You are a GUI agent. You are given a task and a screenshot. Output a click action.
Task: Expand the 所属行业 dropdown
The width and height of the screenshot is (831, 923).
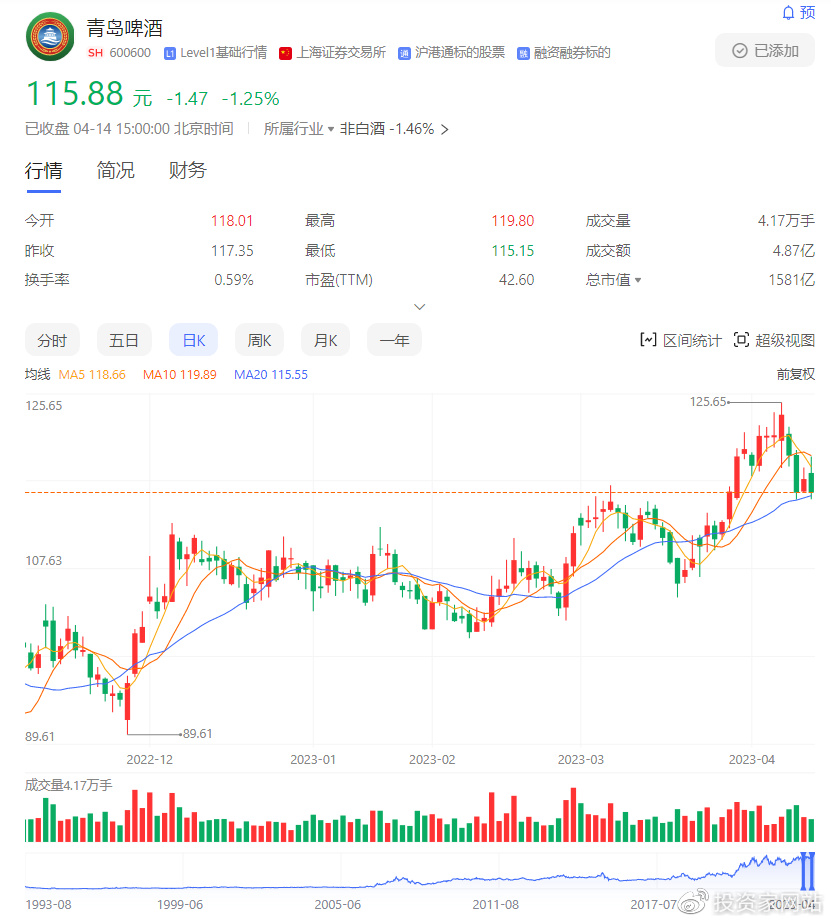(299, 129)
